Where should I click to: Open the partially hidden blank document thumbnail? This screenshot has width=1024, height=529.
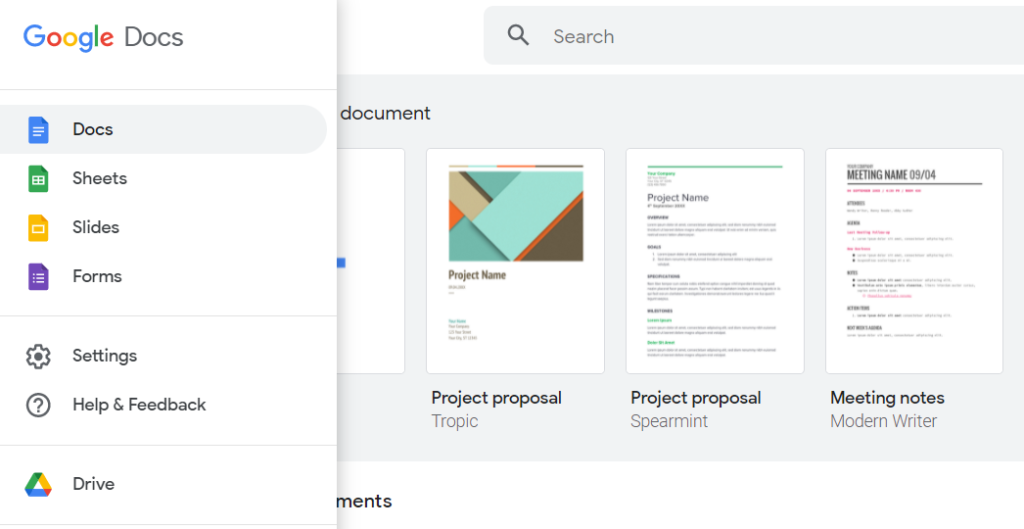(371, 261)
